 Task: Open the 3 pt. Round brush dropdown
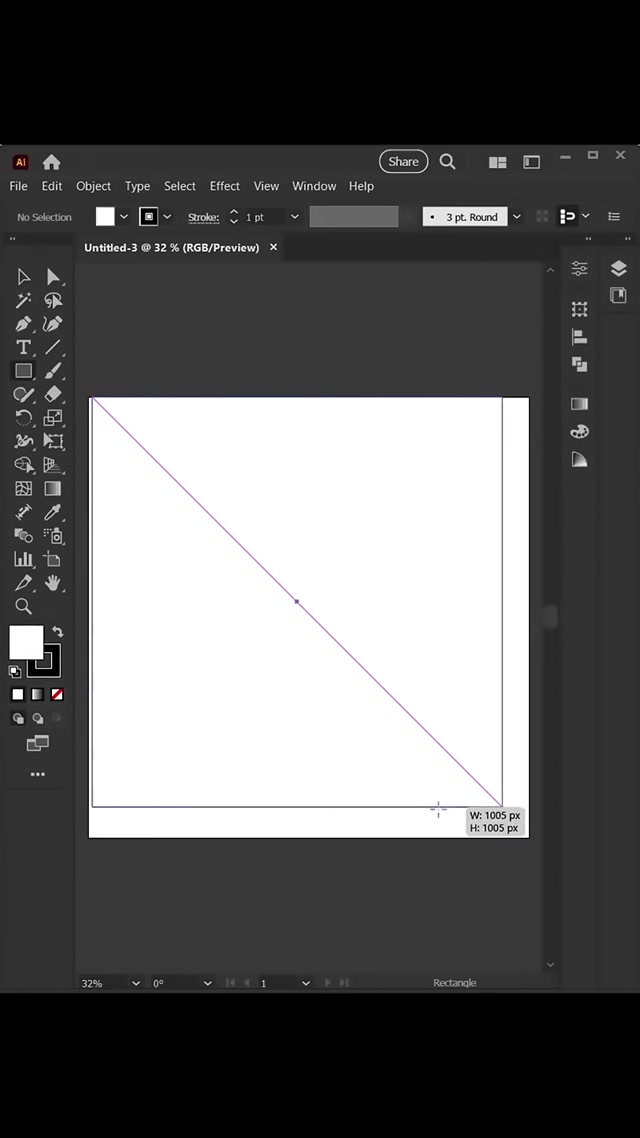516,217
